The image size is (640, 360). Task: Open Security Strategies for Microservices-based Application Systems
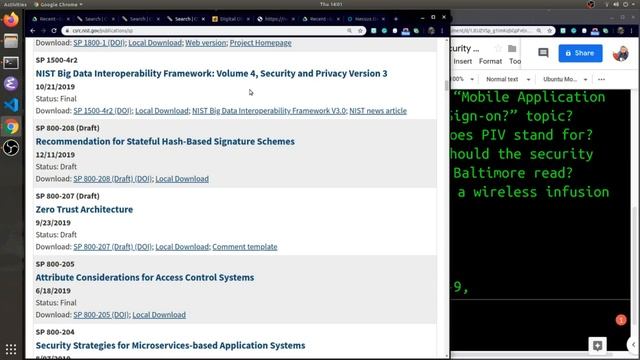click(x=170, y=346)
